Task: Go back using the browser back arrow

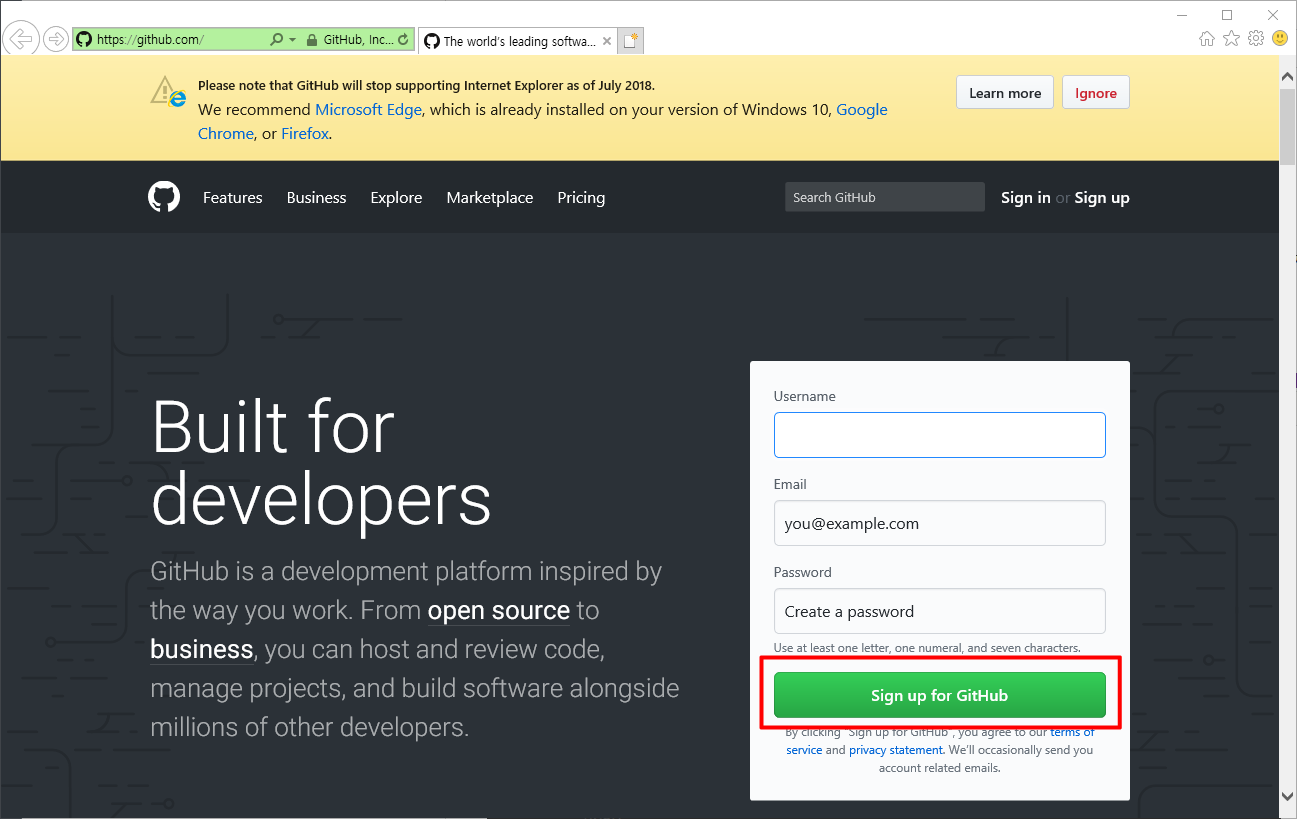Action: pyautogui.click(x=20, y=40)
